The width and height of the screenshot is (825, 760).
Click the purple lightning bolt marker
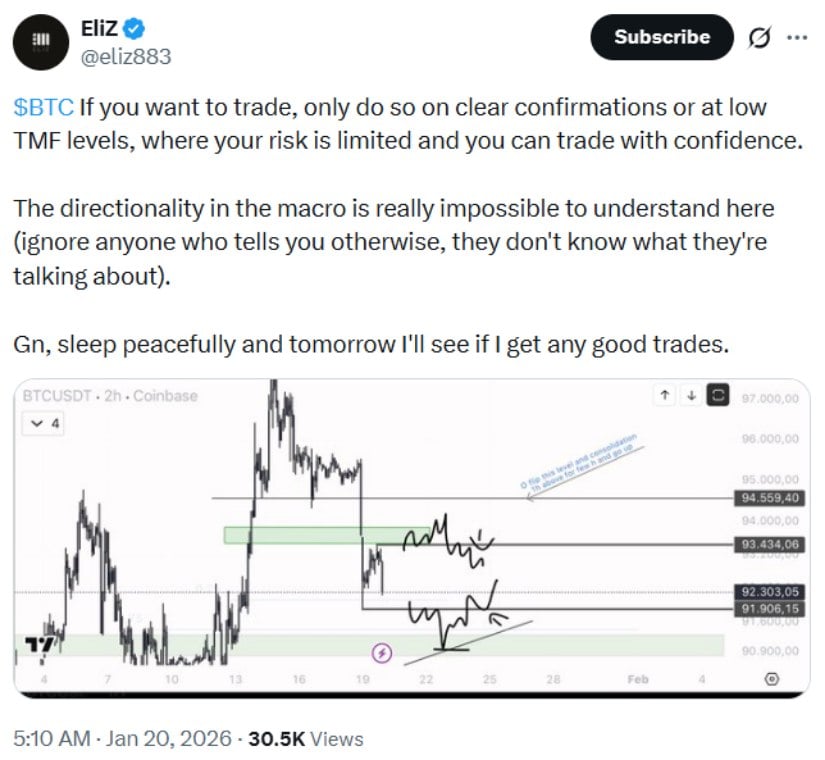[x=381, y=653]
